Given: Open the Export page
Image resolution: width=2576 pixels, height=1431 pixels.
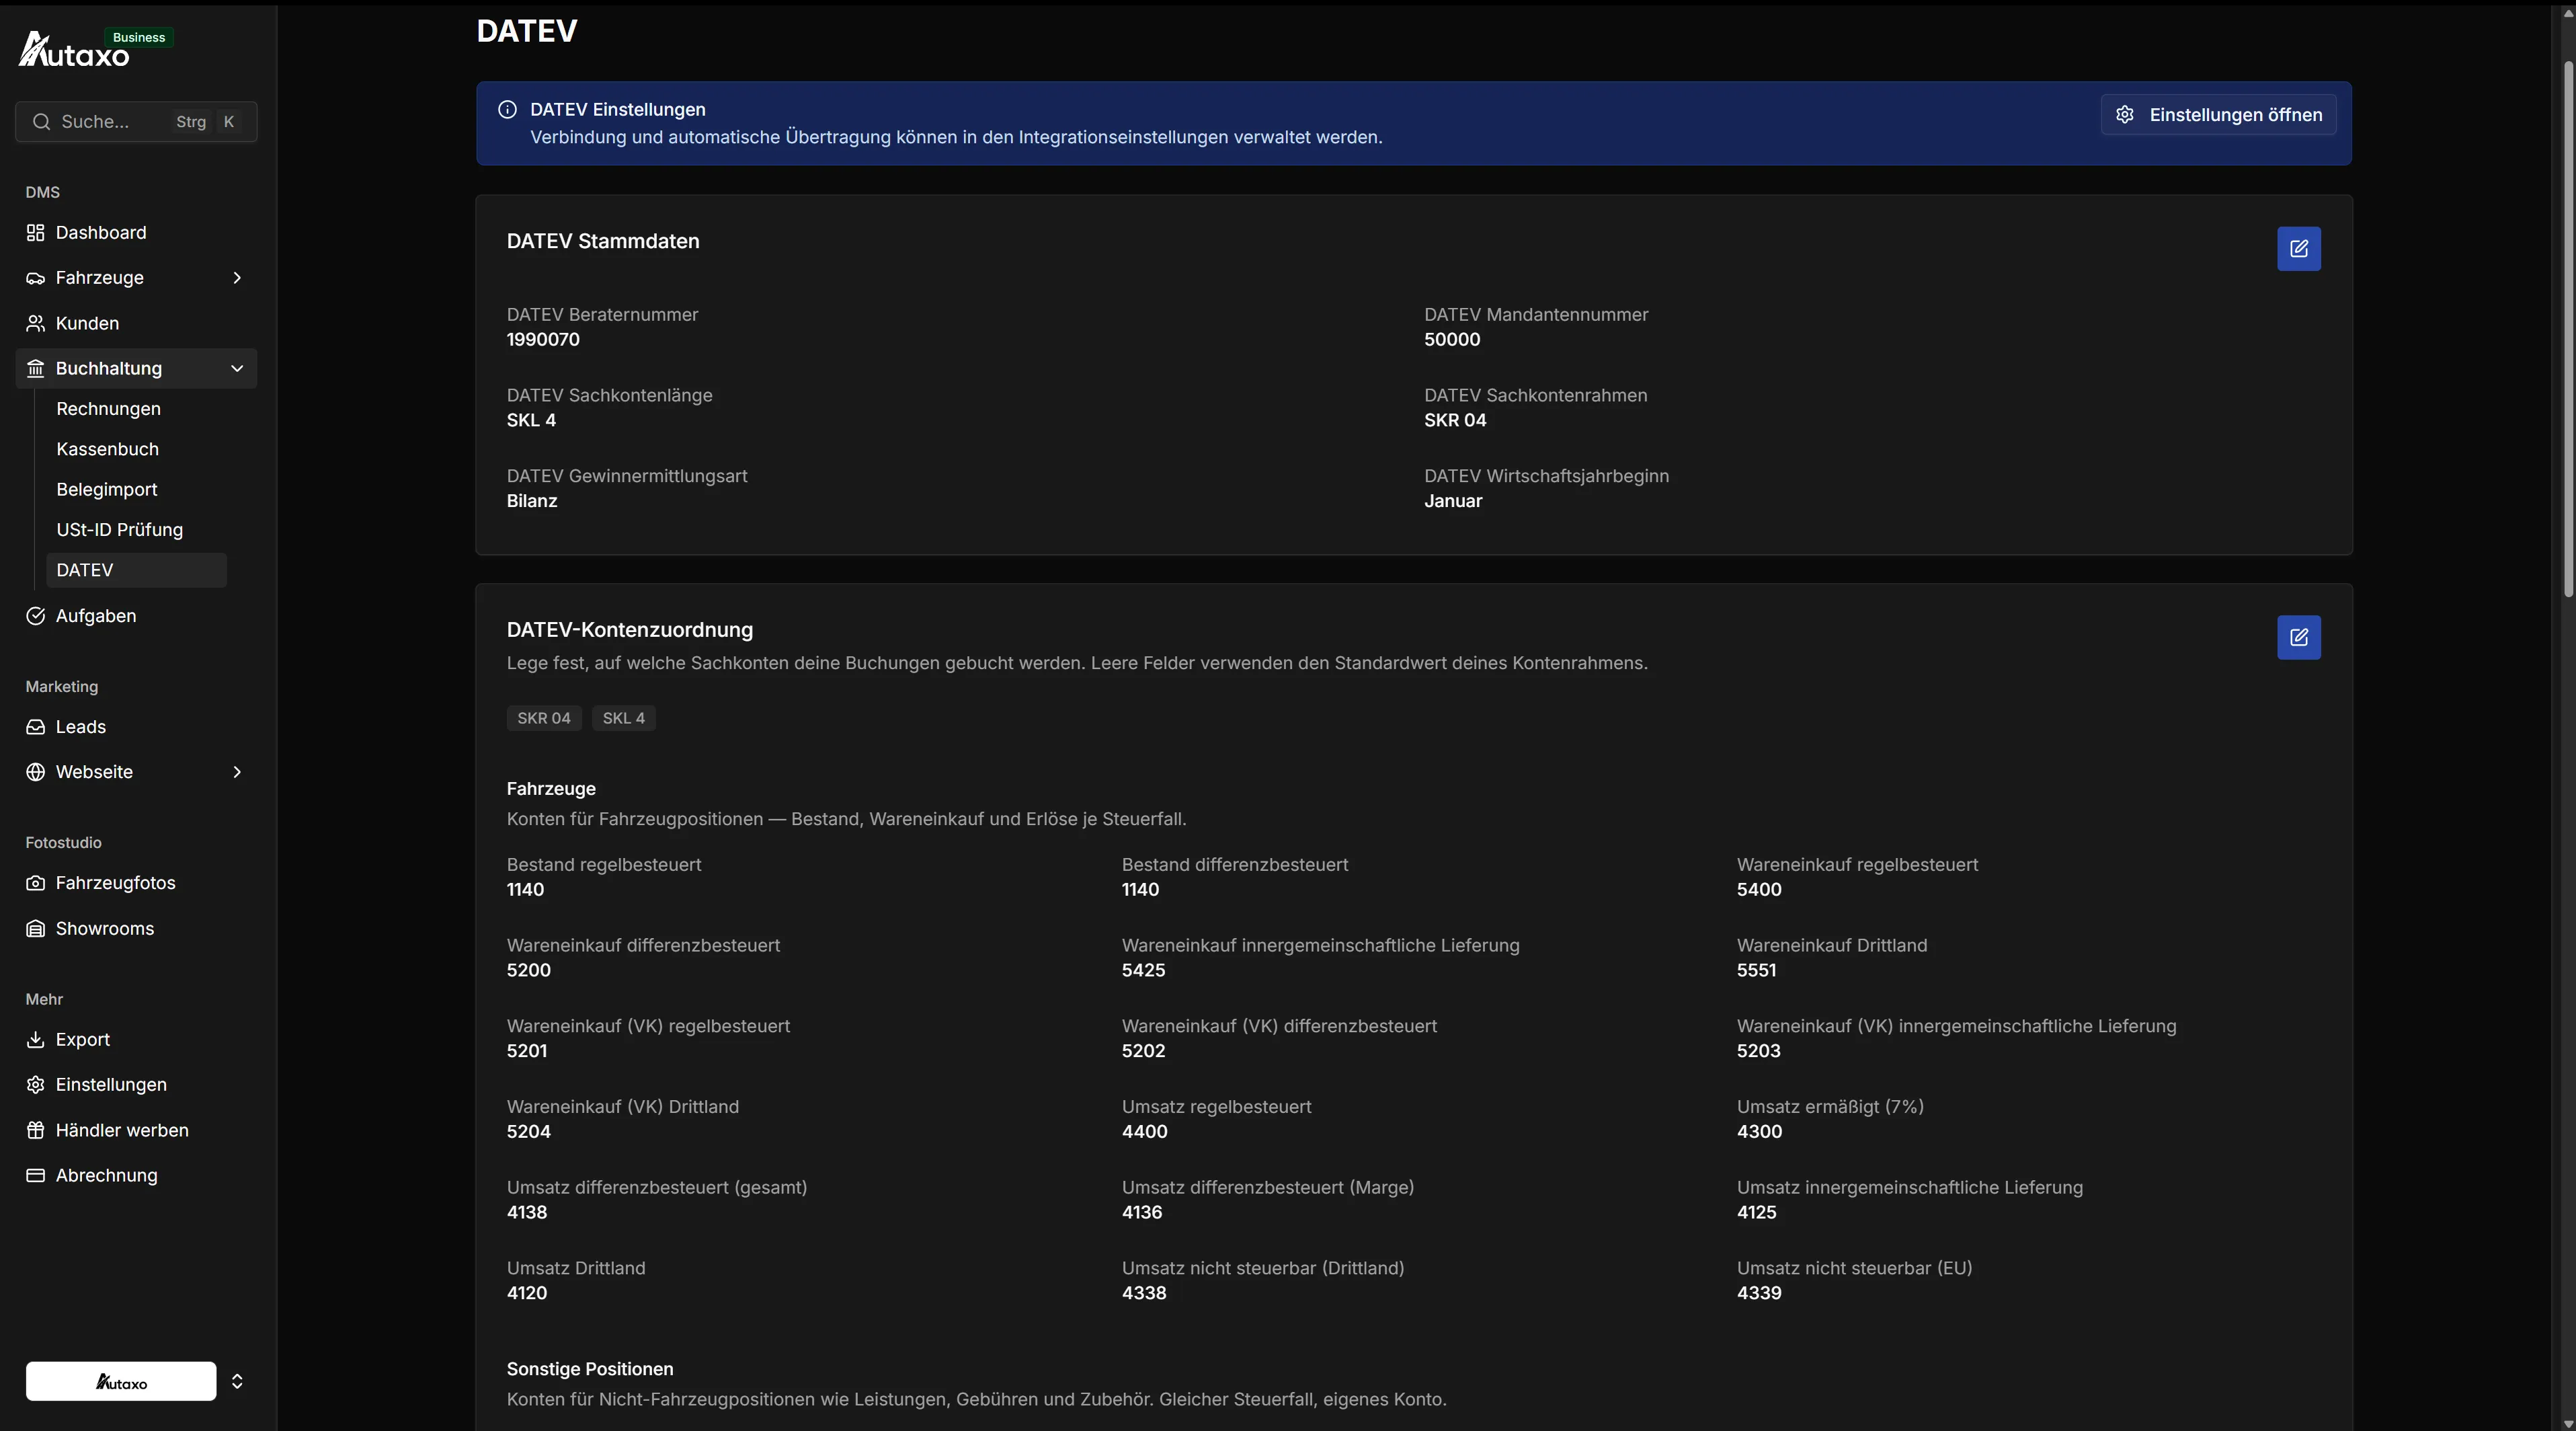Looking at the screenshot, I should tap(136, 1040).
